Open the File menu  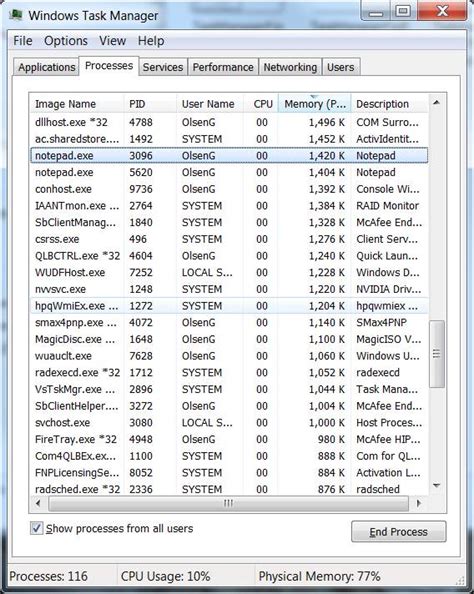tap(23, 41)
